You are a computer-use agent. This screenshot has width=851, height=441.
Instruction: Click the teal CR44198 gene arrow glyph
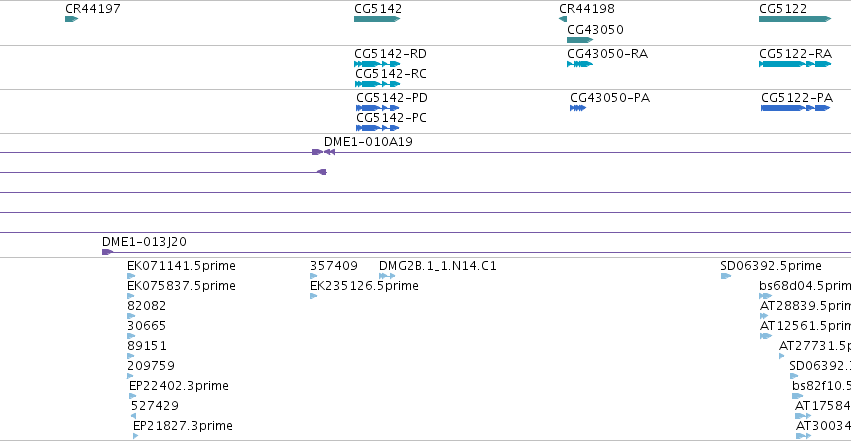pyautogui.click(x=563, y=19)
